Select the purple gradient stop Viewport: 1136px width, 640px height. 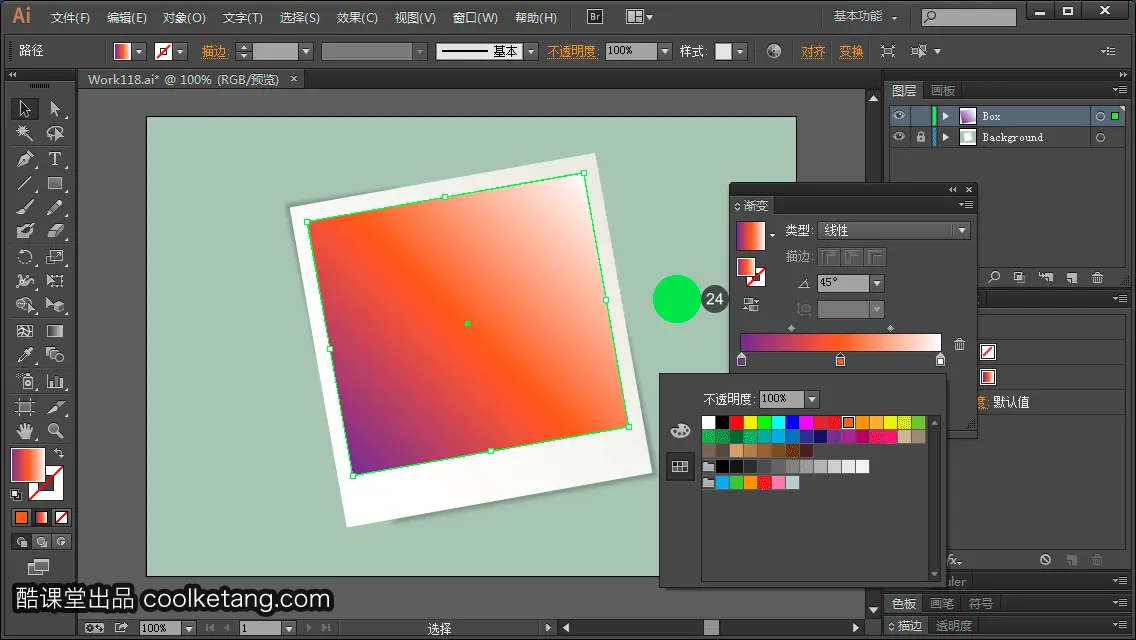[x=741, y=360]
